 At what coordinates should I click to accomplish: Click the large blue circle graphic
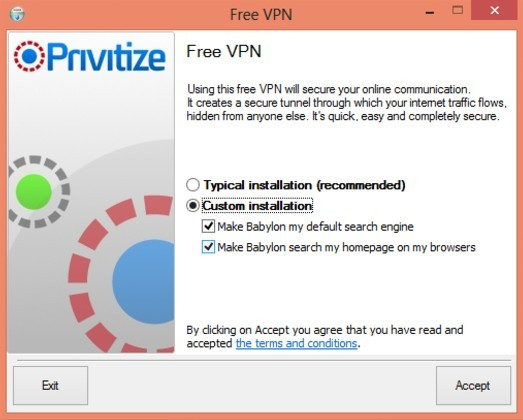pos(143,282)
